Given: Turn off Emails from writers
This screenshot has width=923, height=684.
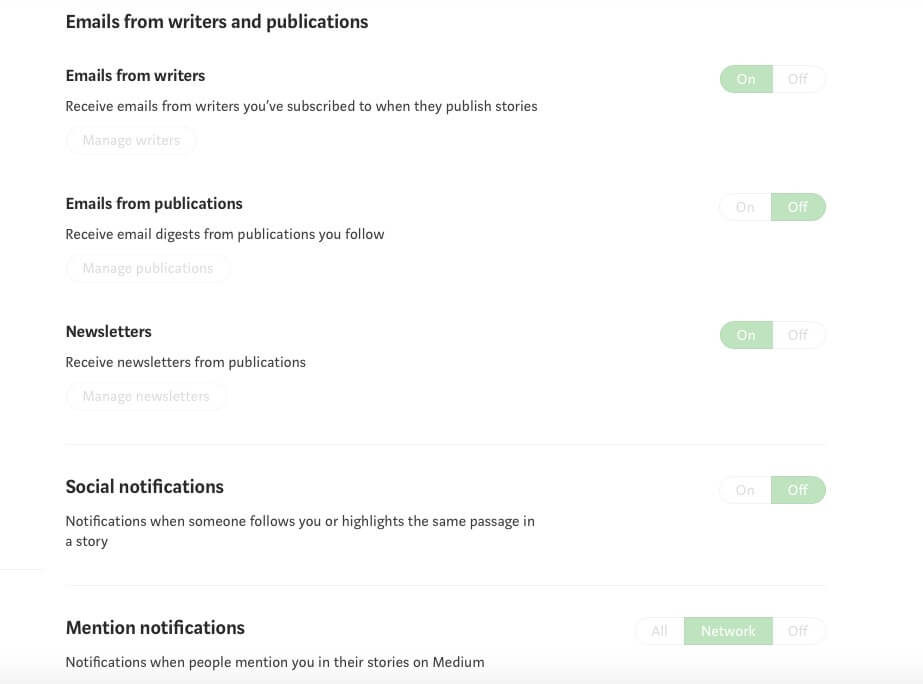Looking at the screenshot, I should (x=798, y=79).
